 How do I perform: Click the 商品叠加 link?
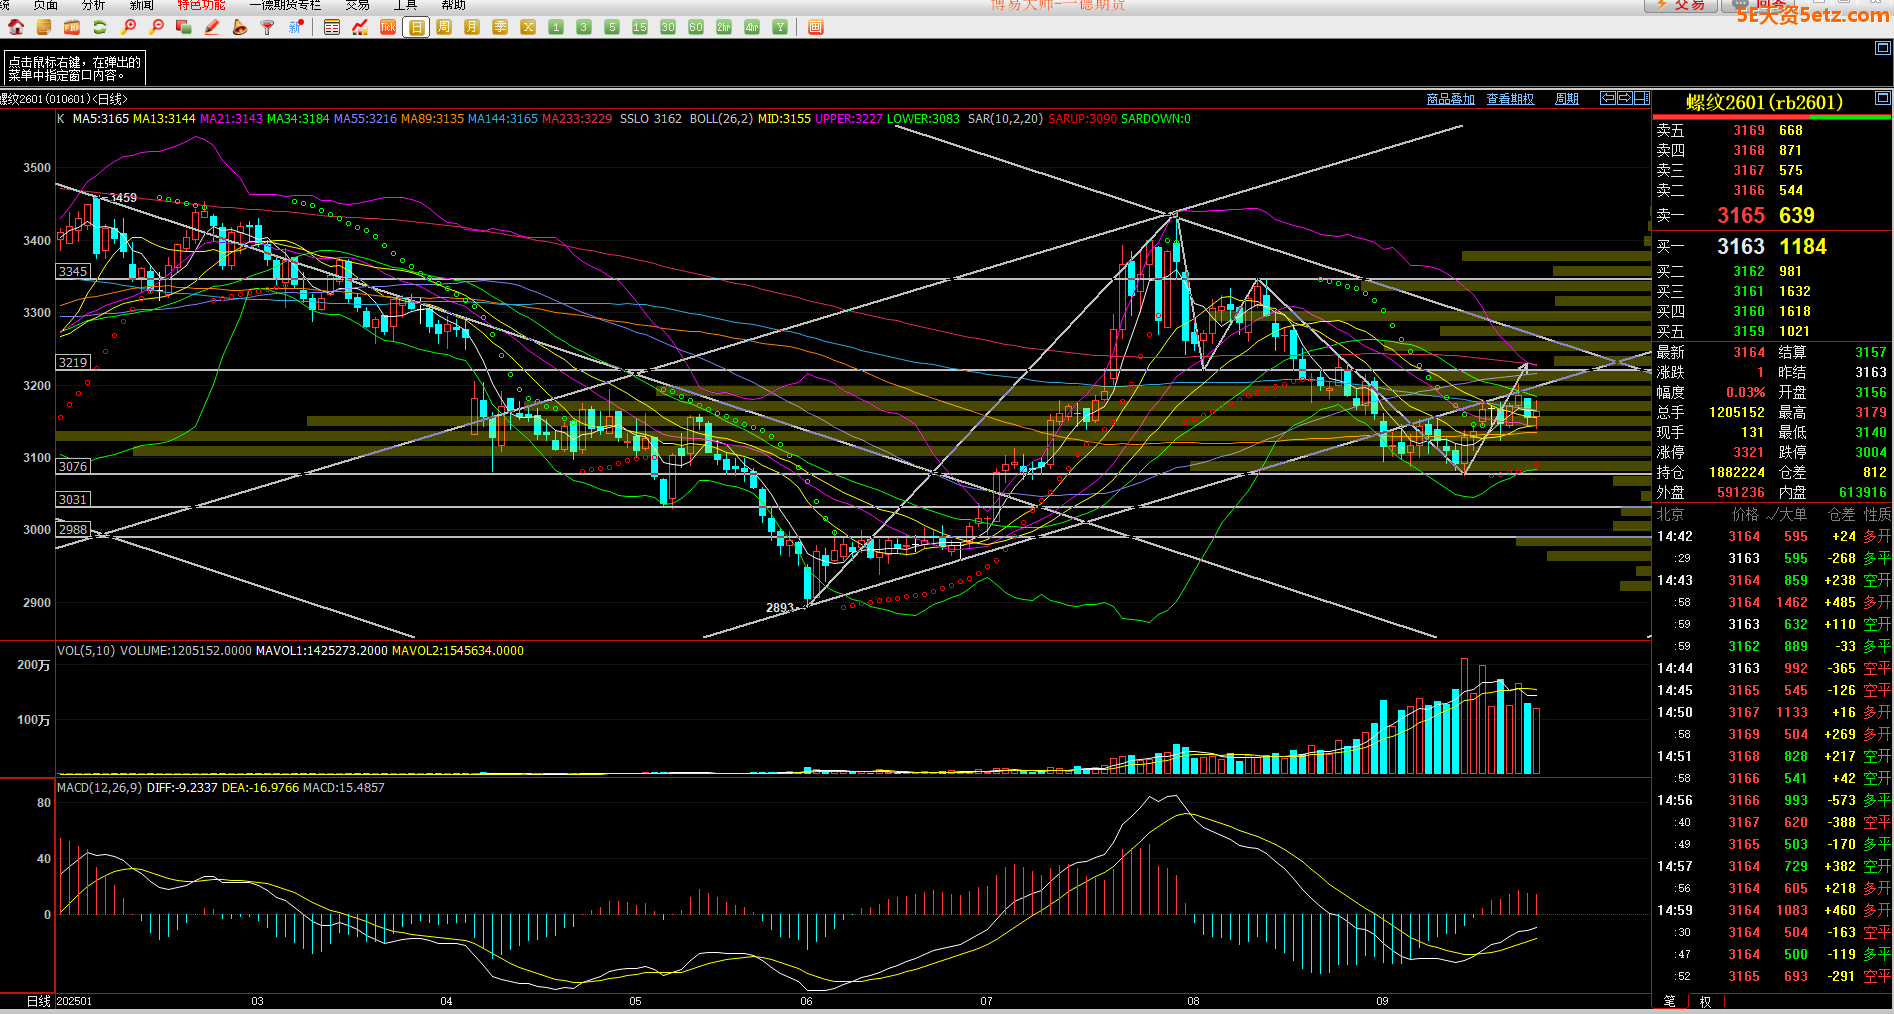(1450, 99)
